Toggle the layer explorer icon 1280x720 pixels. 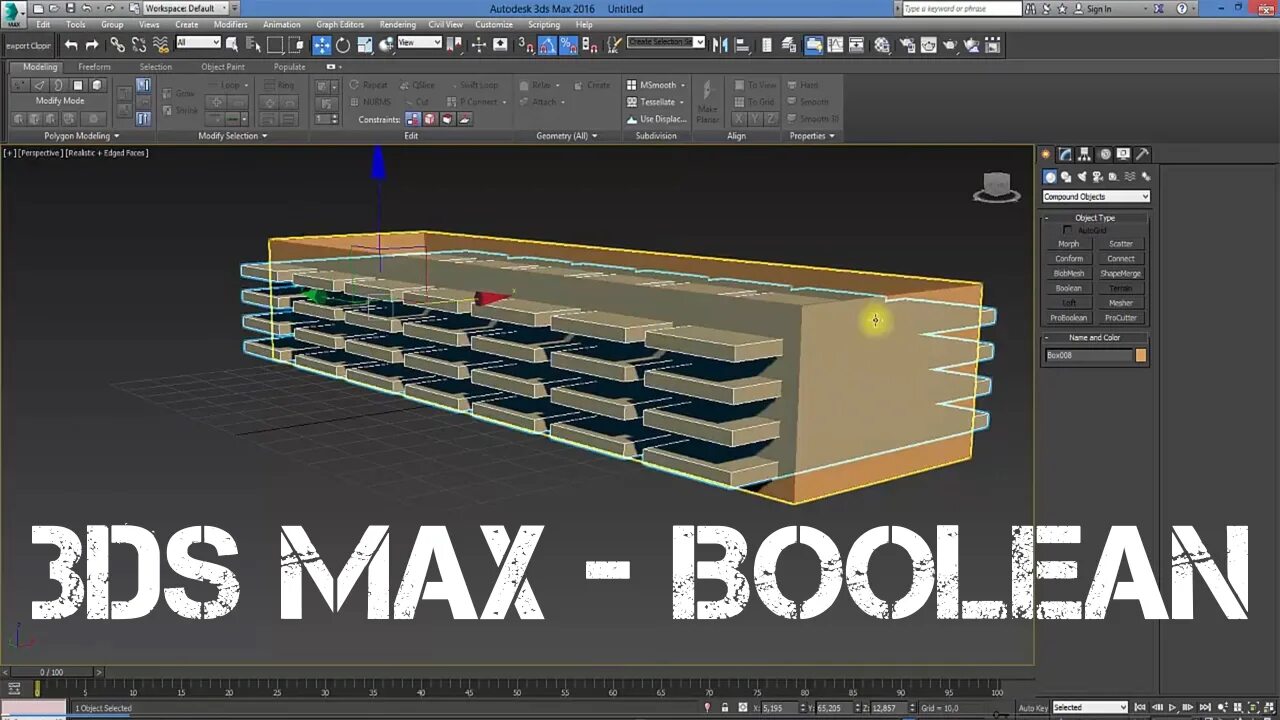click(x=790, y=45)
